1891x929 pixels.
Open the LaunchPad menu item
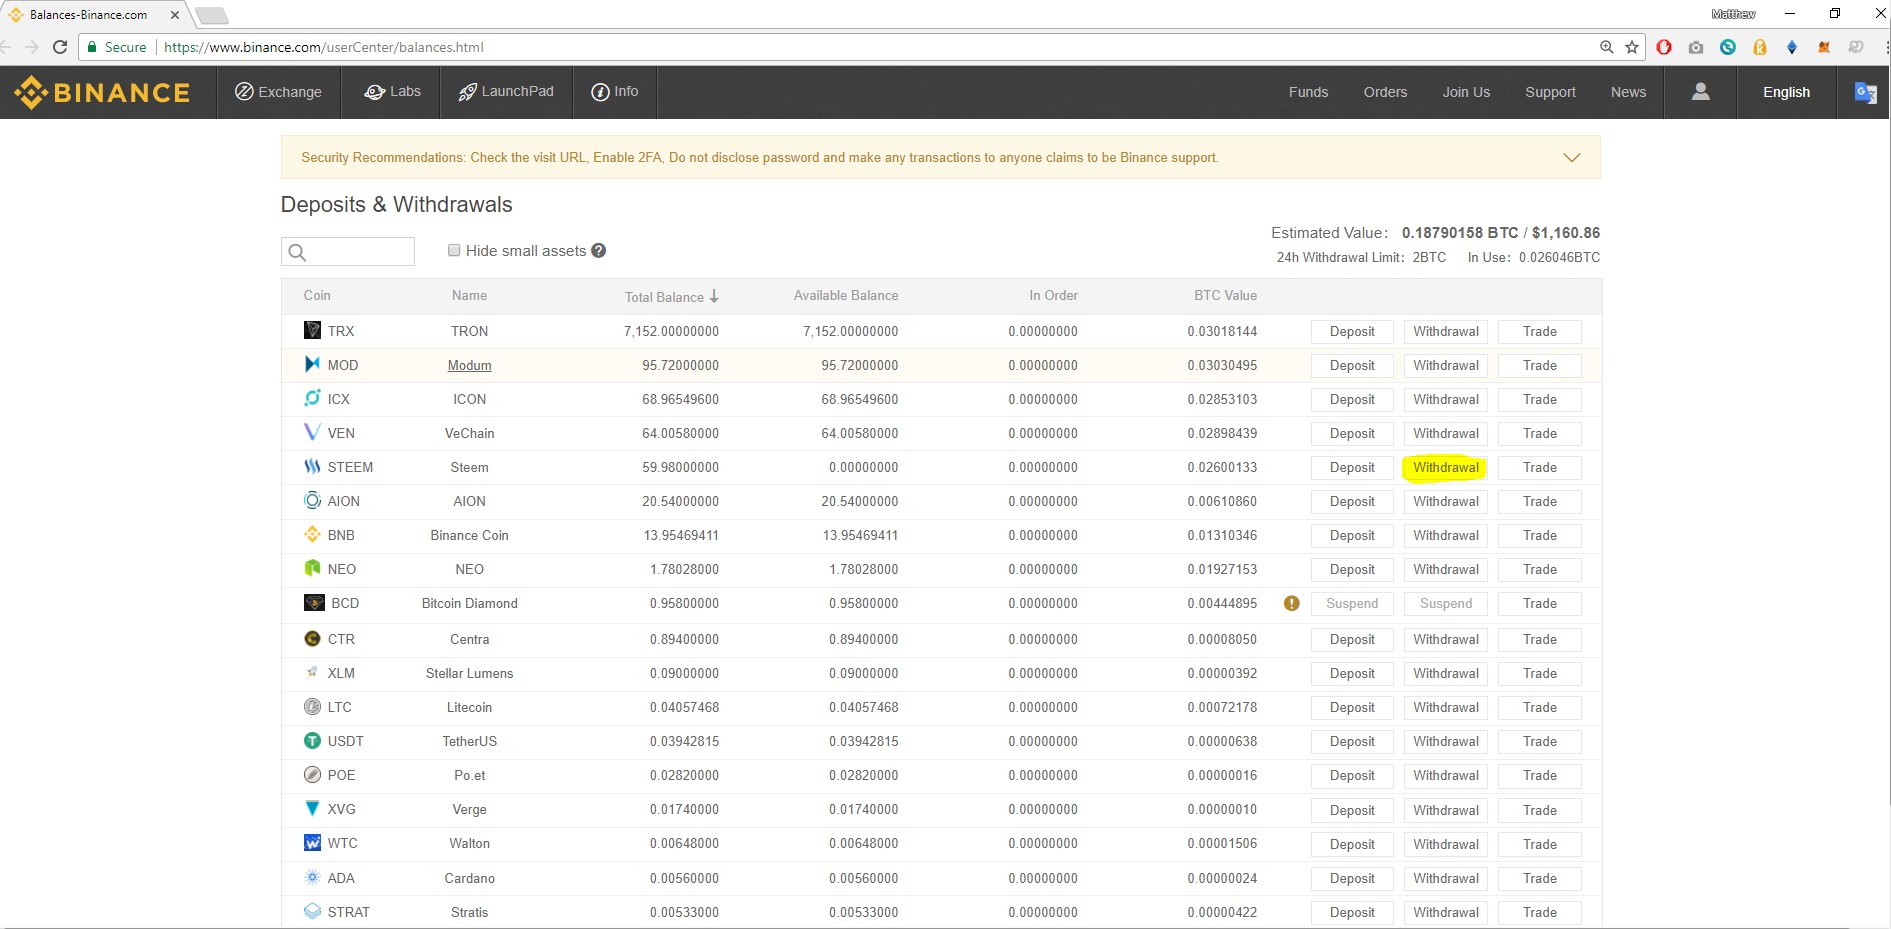(506, 92)
